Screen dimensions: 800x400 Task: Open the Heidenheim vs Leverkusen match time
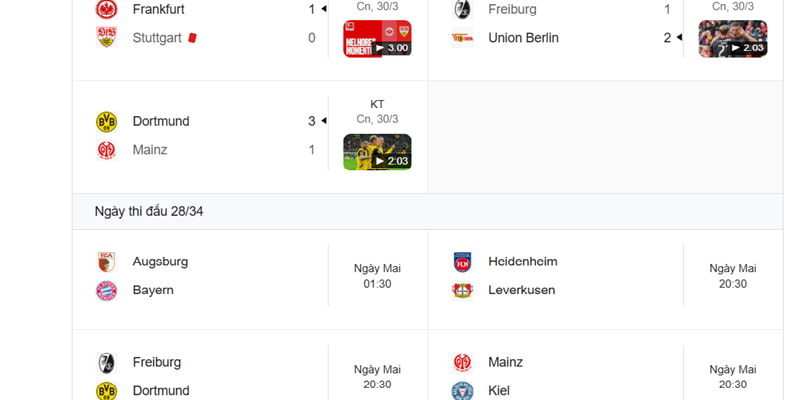733,276
